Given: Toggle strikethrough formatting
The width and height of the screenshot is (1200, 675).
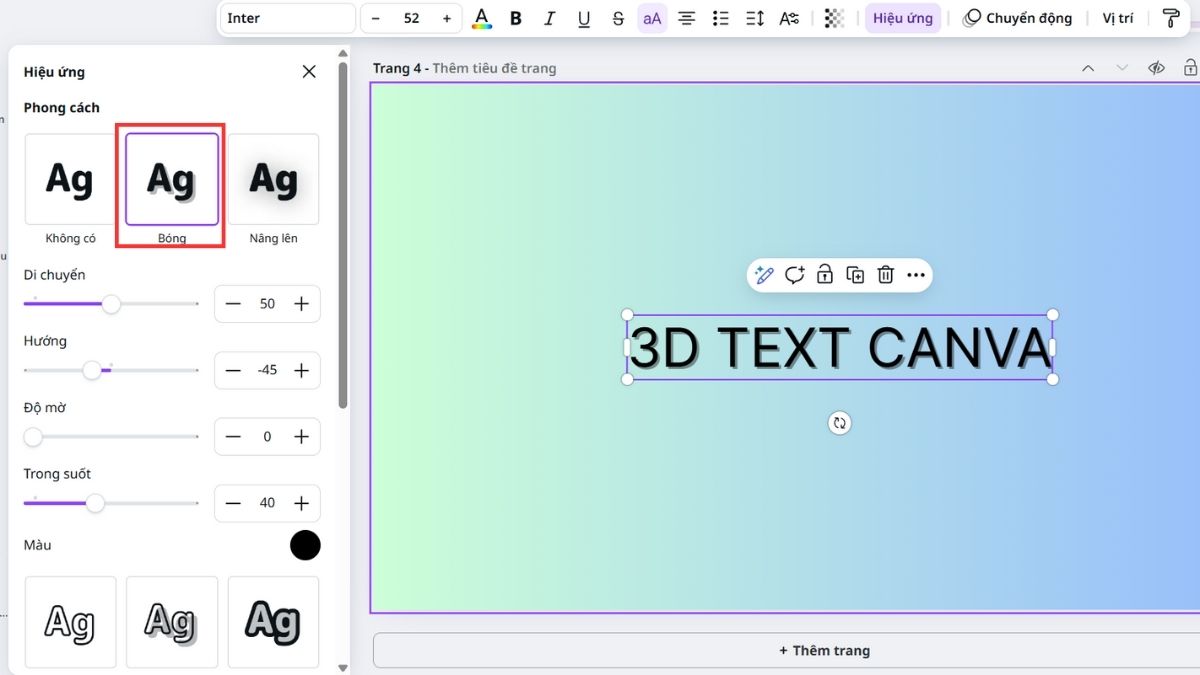Looking at the screenshot, I should (618, 18).
